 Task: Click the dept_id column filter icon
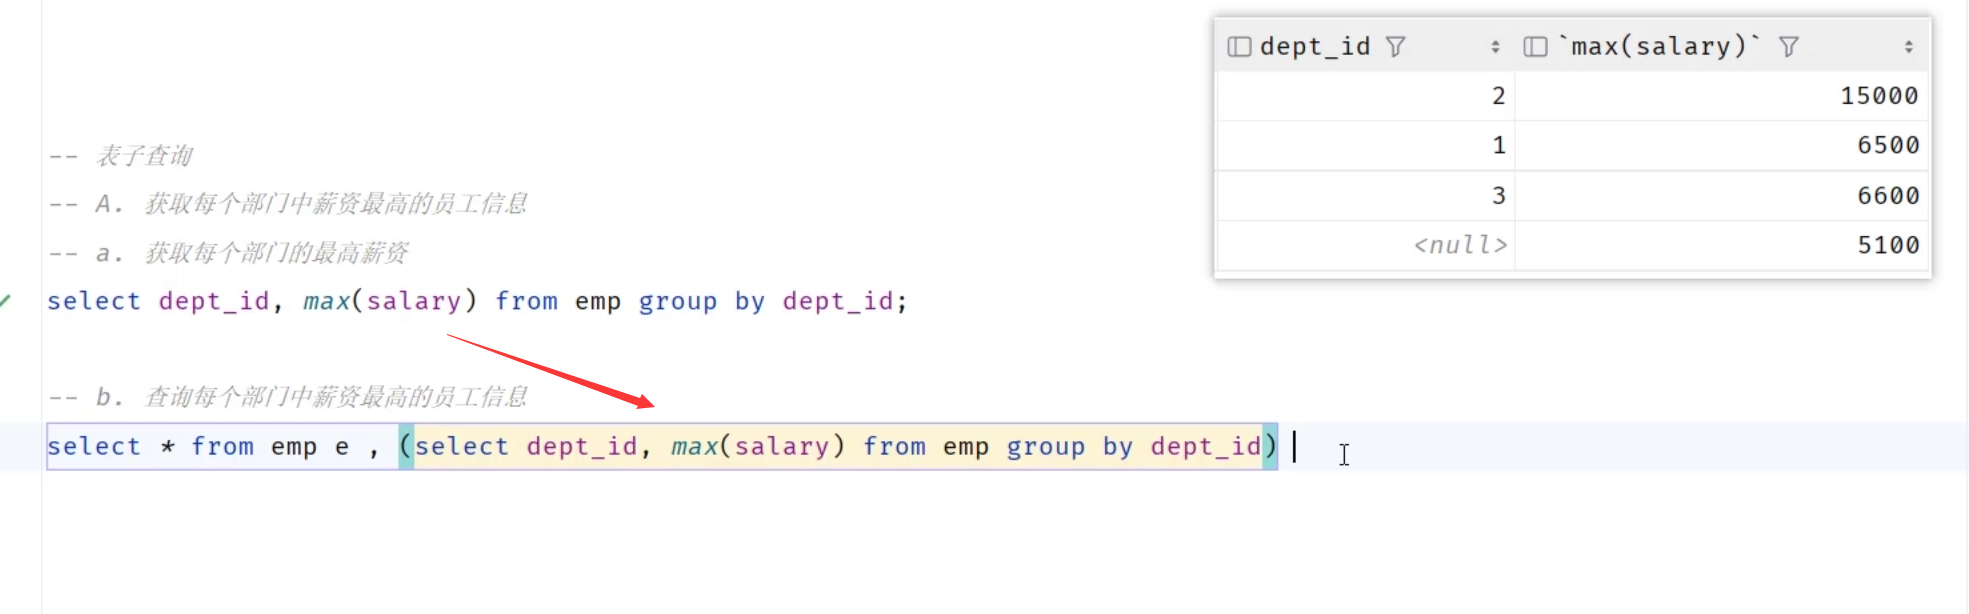tap(1396, 47)
